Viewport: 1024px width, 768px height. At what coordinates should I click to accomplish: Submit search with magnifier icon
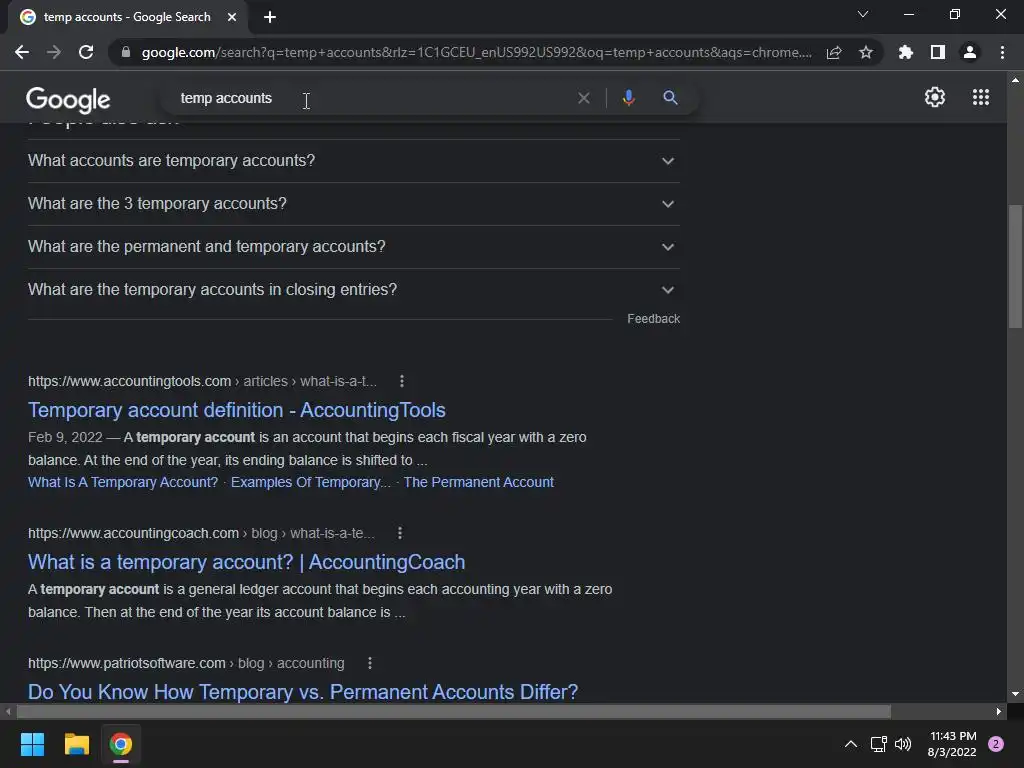[670, 98]
